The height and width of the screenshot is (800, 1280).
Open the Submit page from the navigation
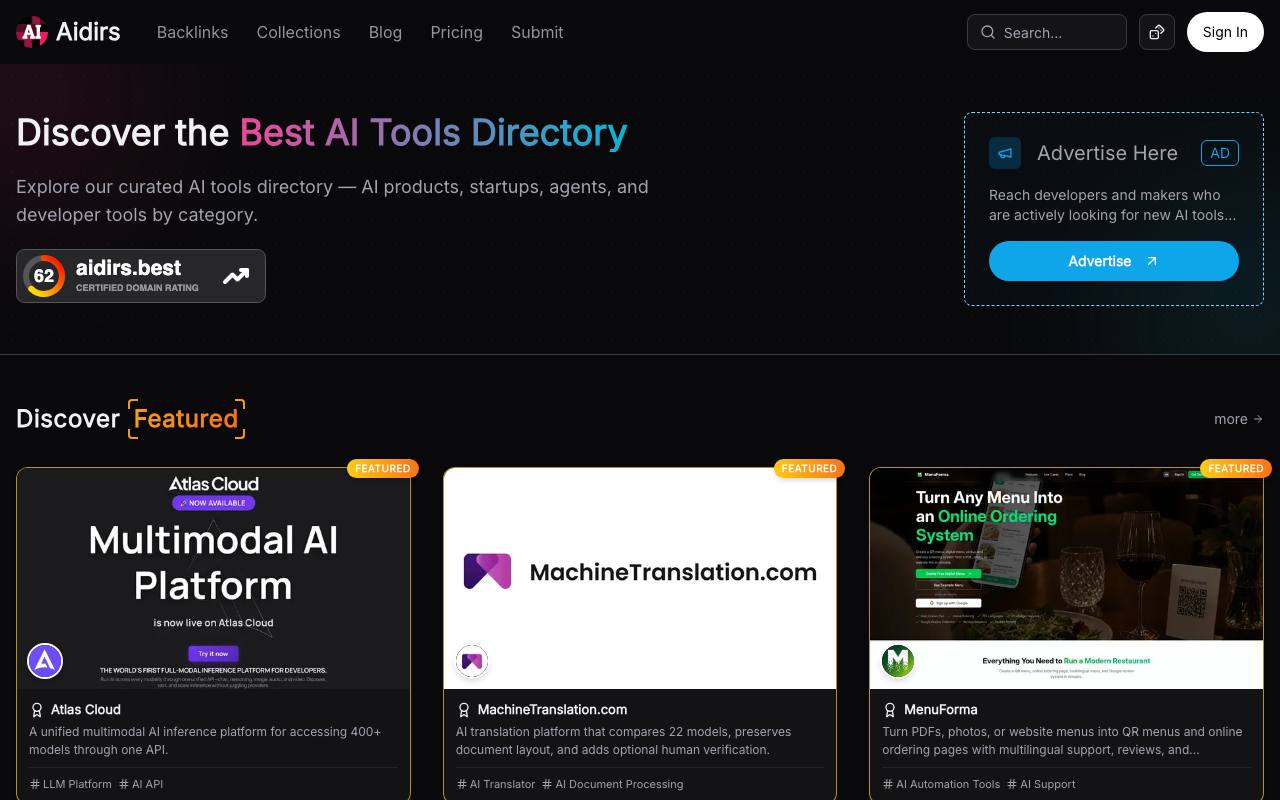point(537,32)
